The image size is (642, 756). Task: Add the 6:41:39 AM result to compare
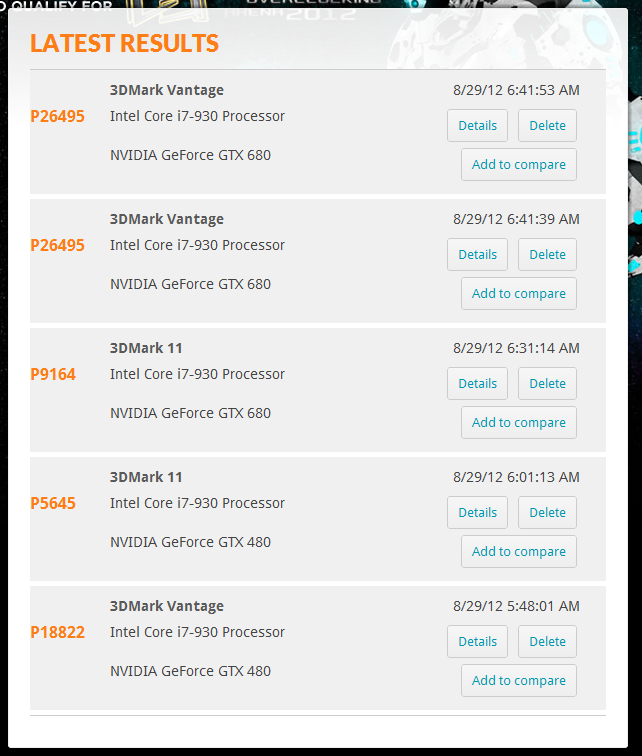(x=519, y=293)
